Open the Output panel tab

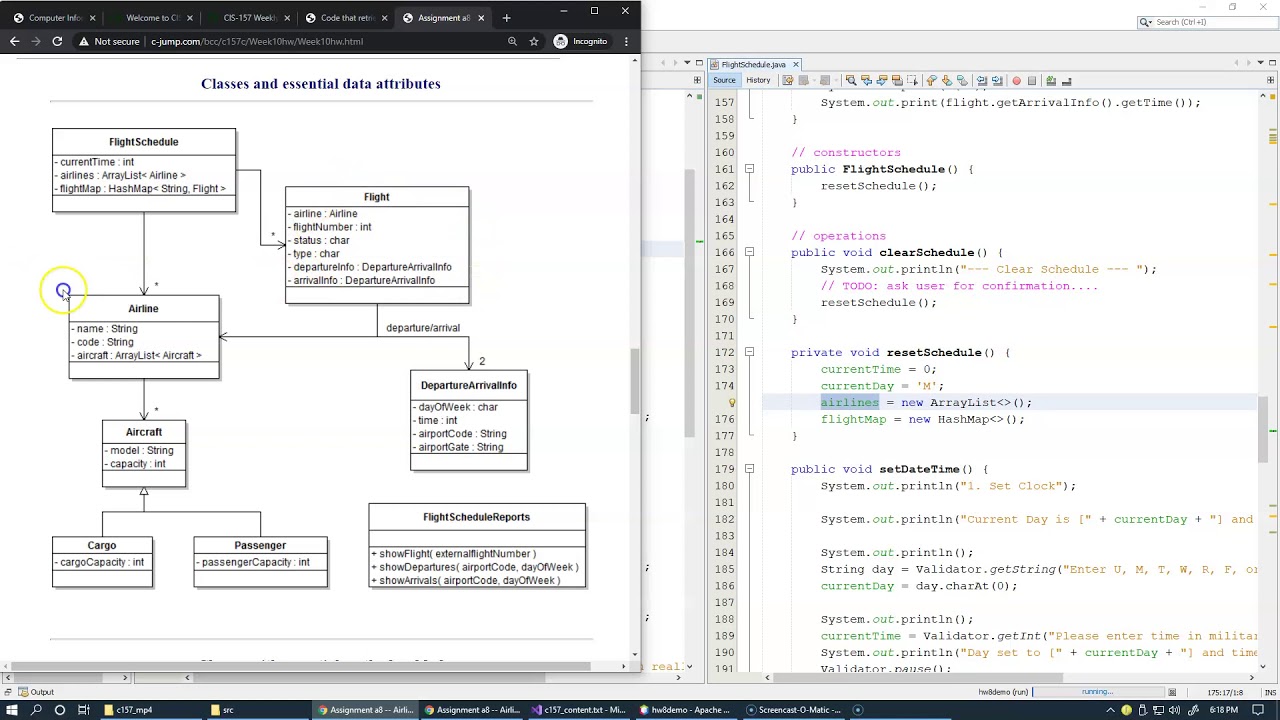click(x=36, y=692)
